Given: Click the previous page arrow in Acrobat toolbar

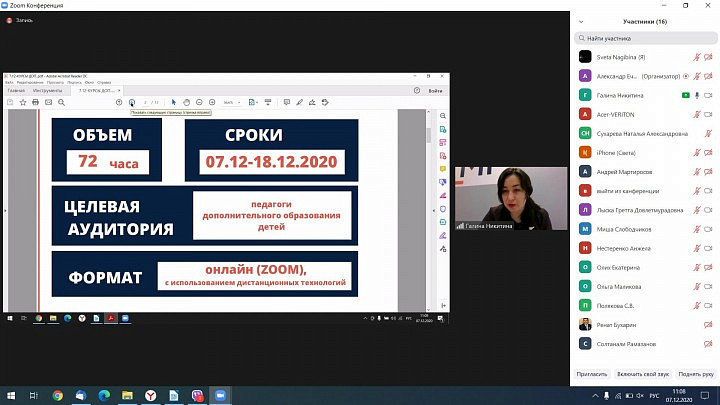Looking at the screenshot, I should click(x=119, y=102).
